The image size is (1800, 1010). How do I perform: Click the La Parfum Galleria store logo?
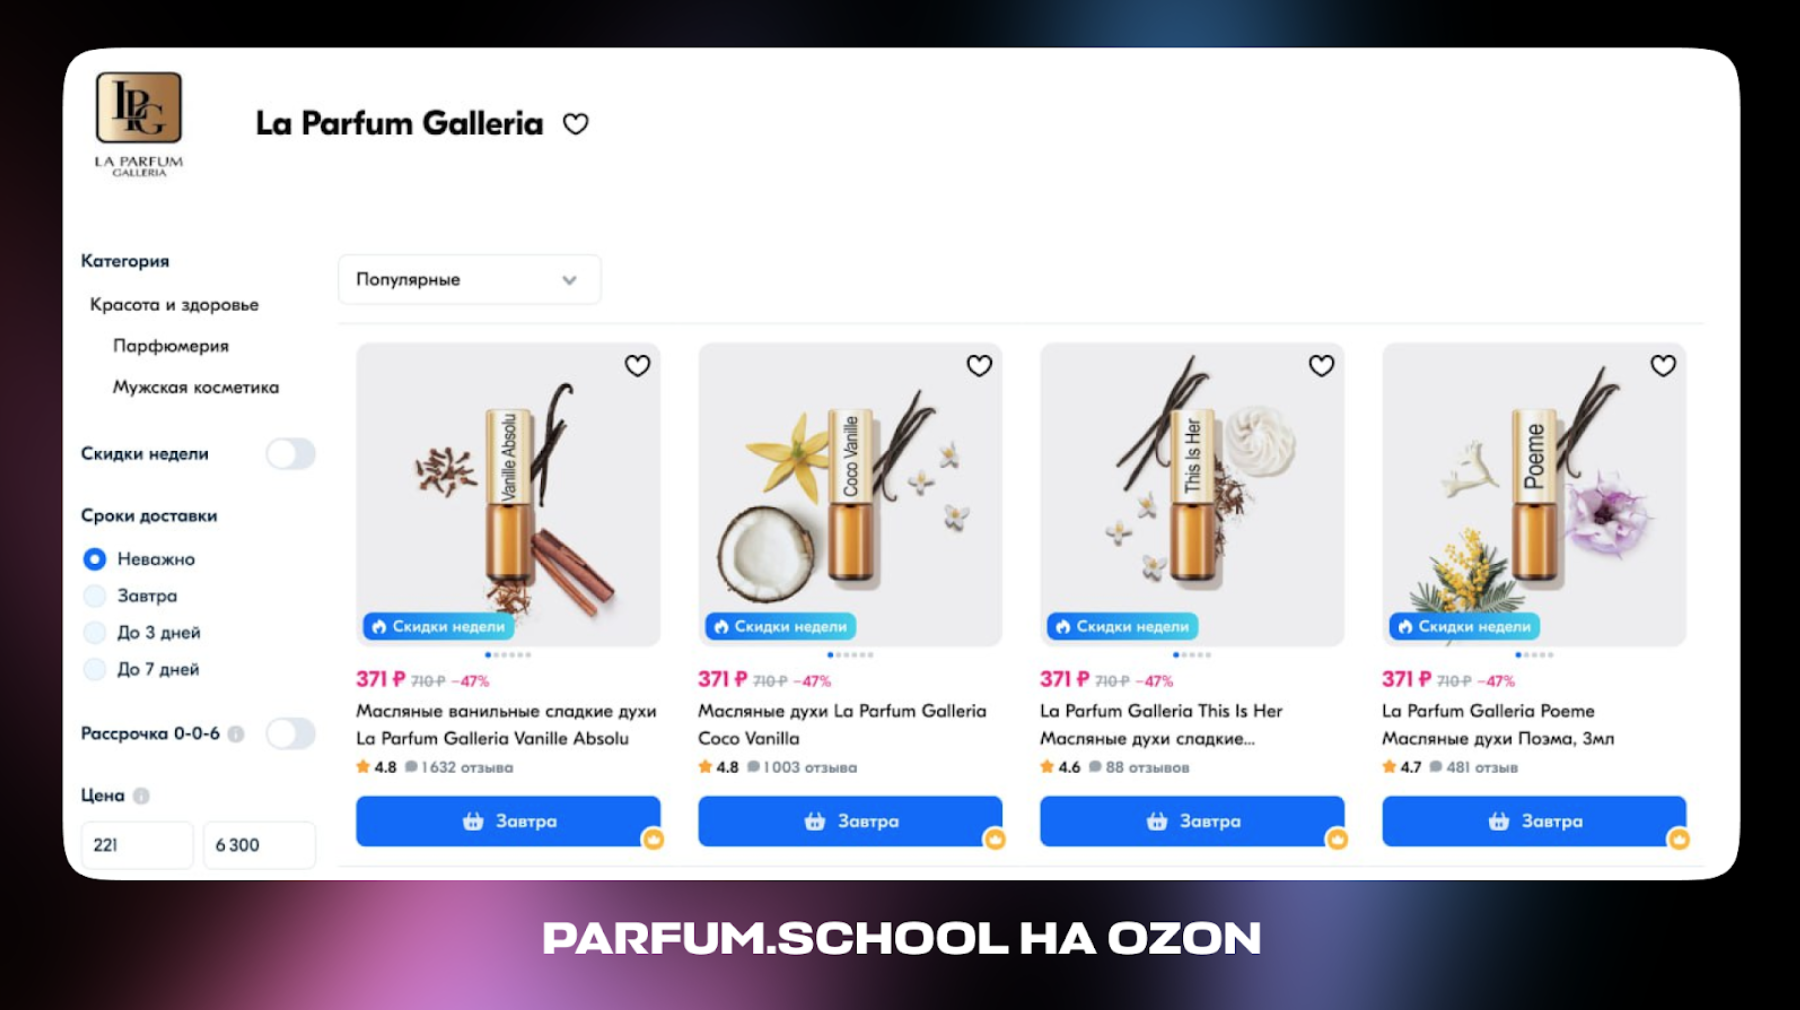point(139,124)
